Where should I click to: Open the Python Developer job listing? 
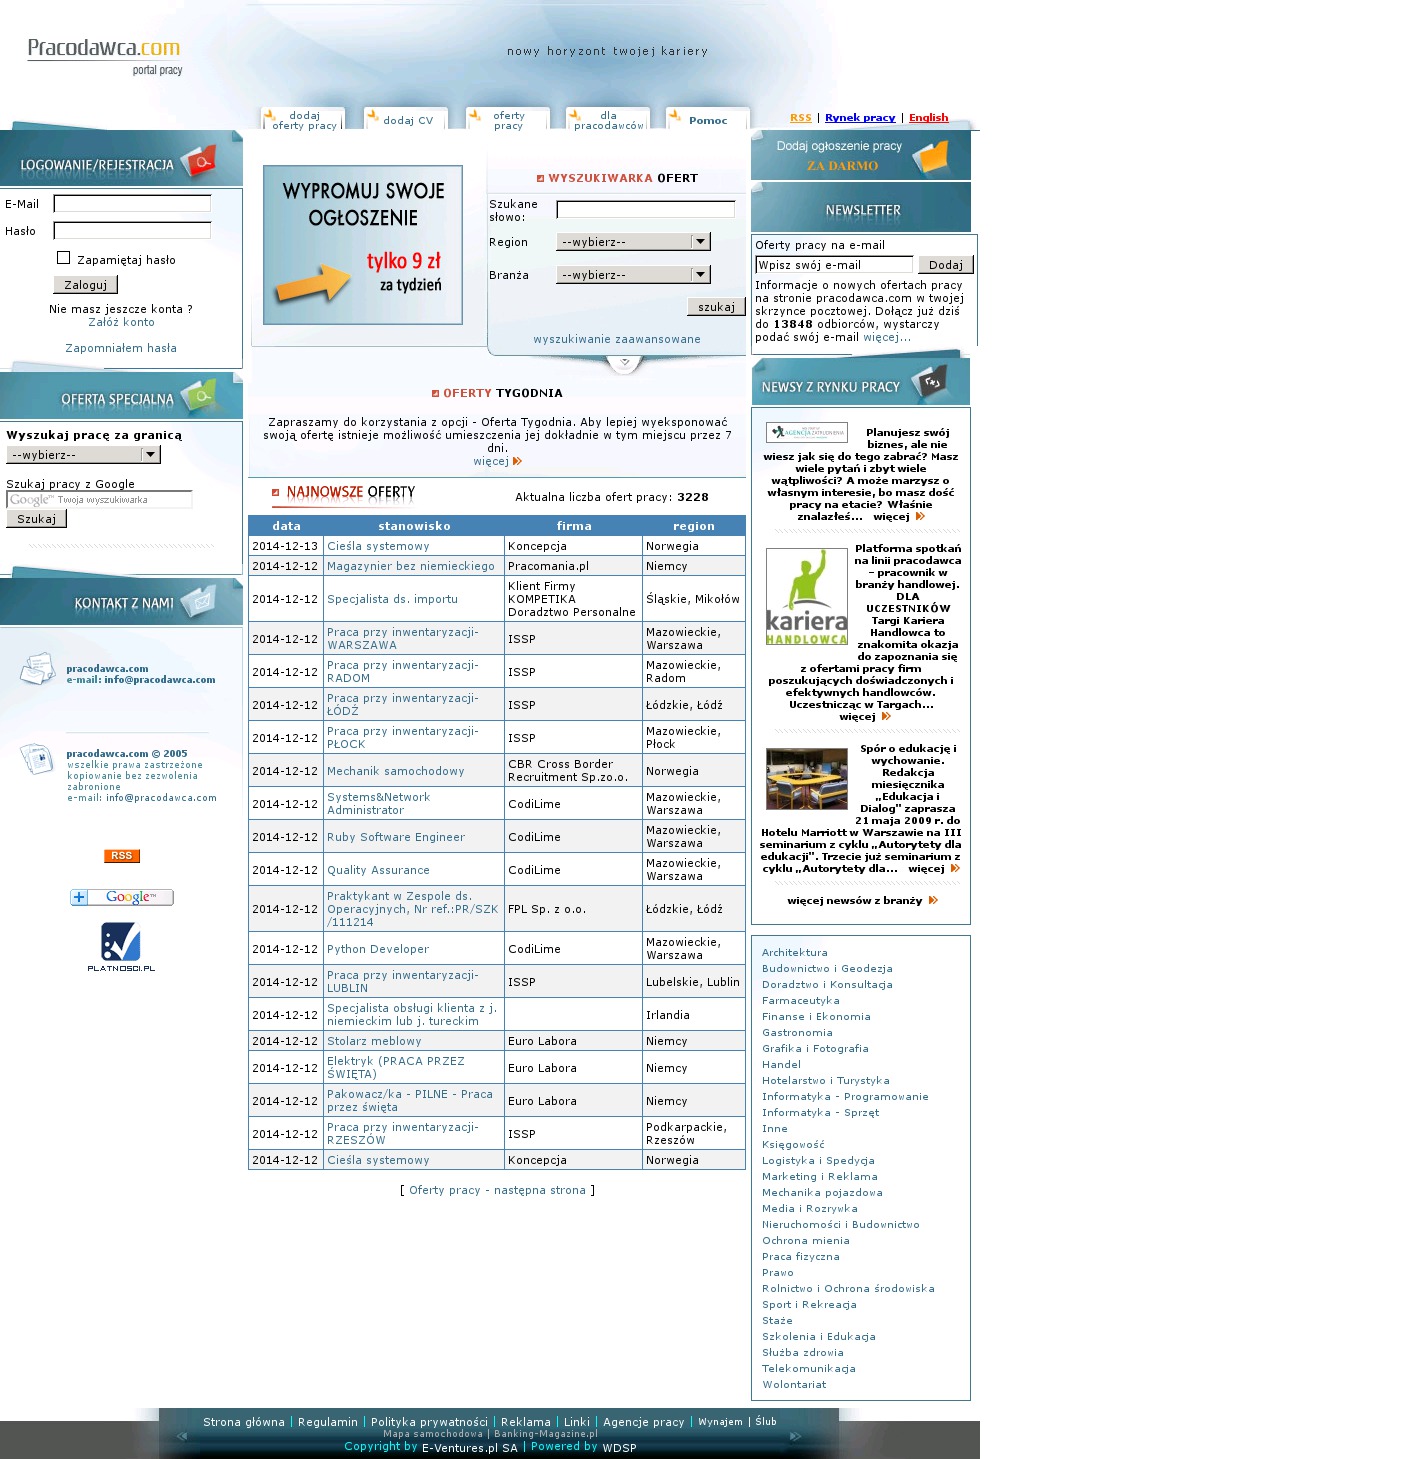click(x=378, y=949)
